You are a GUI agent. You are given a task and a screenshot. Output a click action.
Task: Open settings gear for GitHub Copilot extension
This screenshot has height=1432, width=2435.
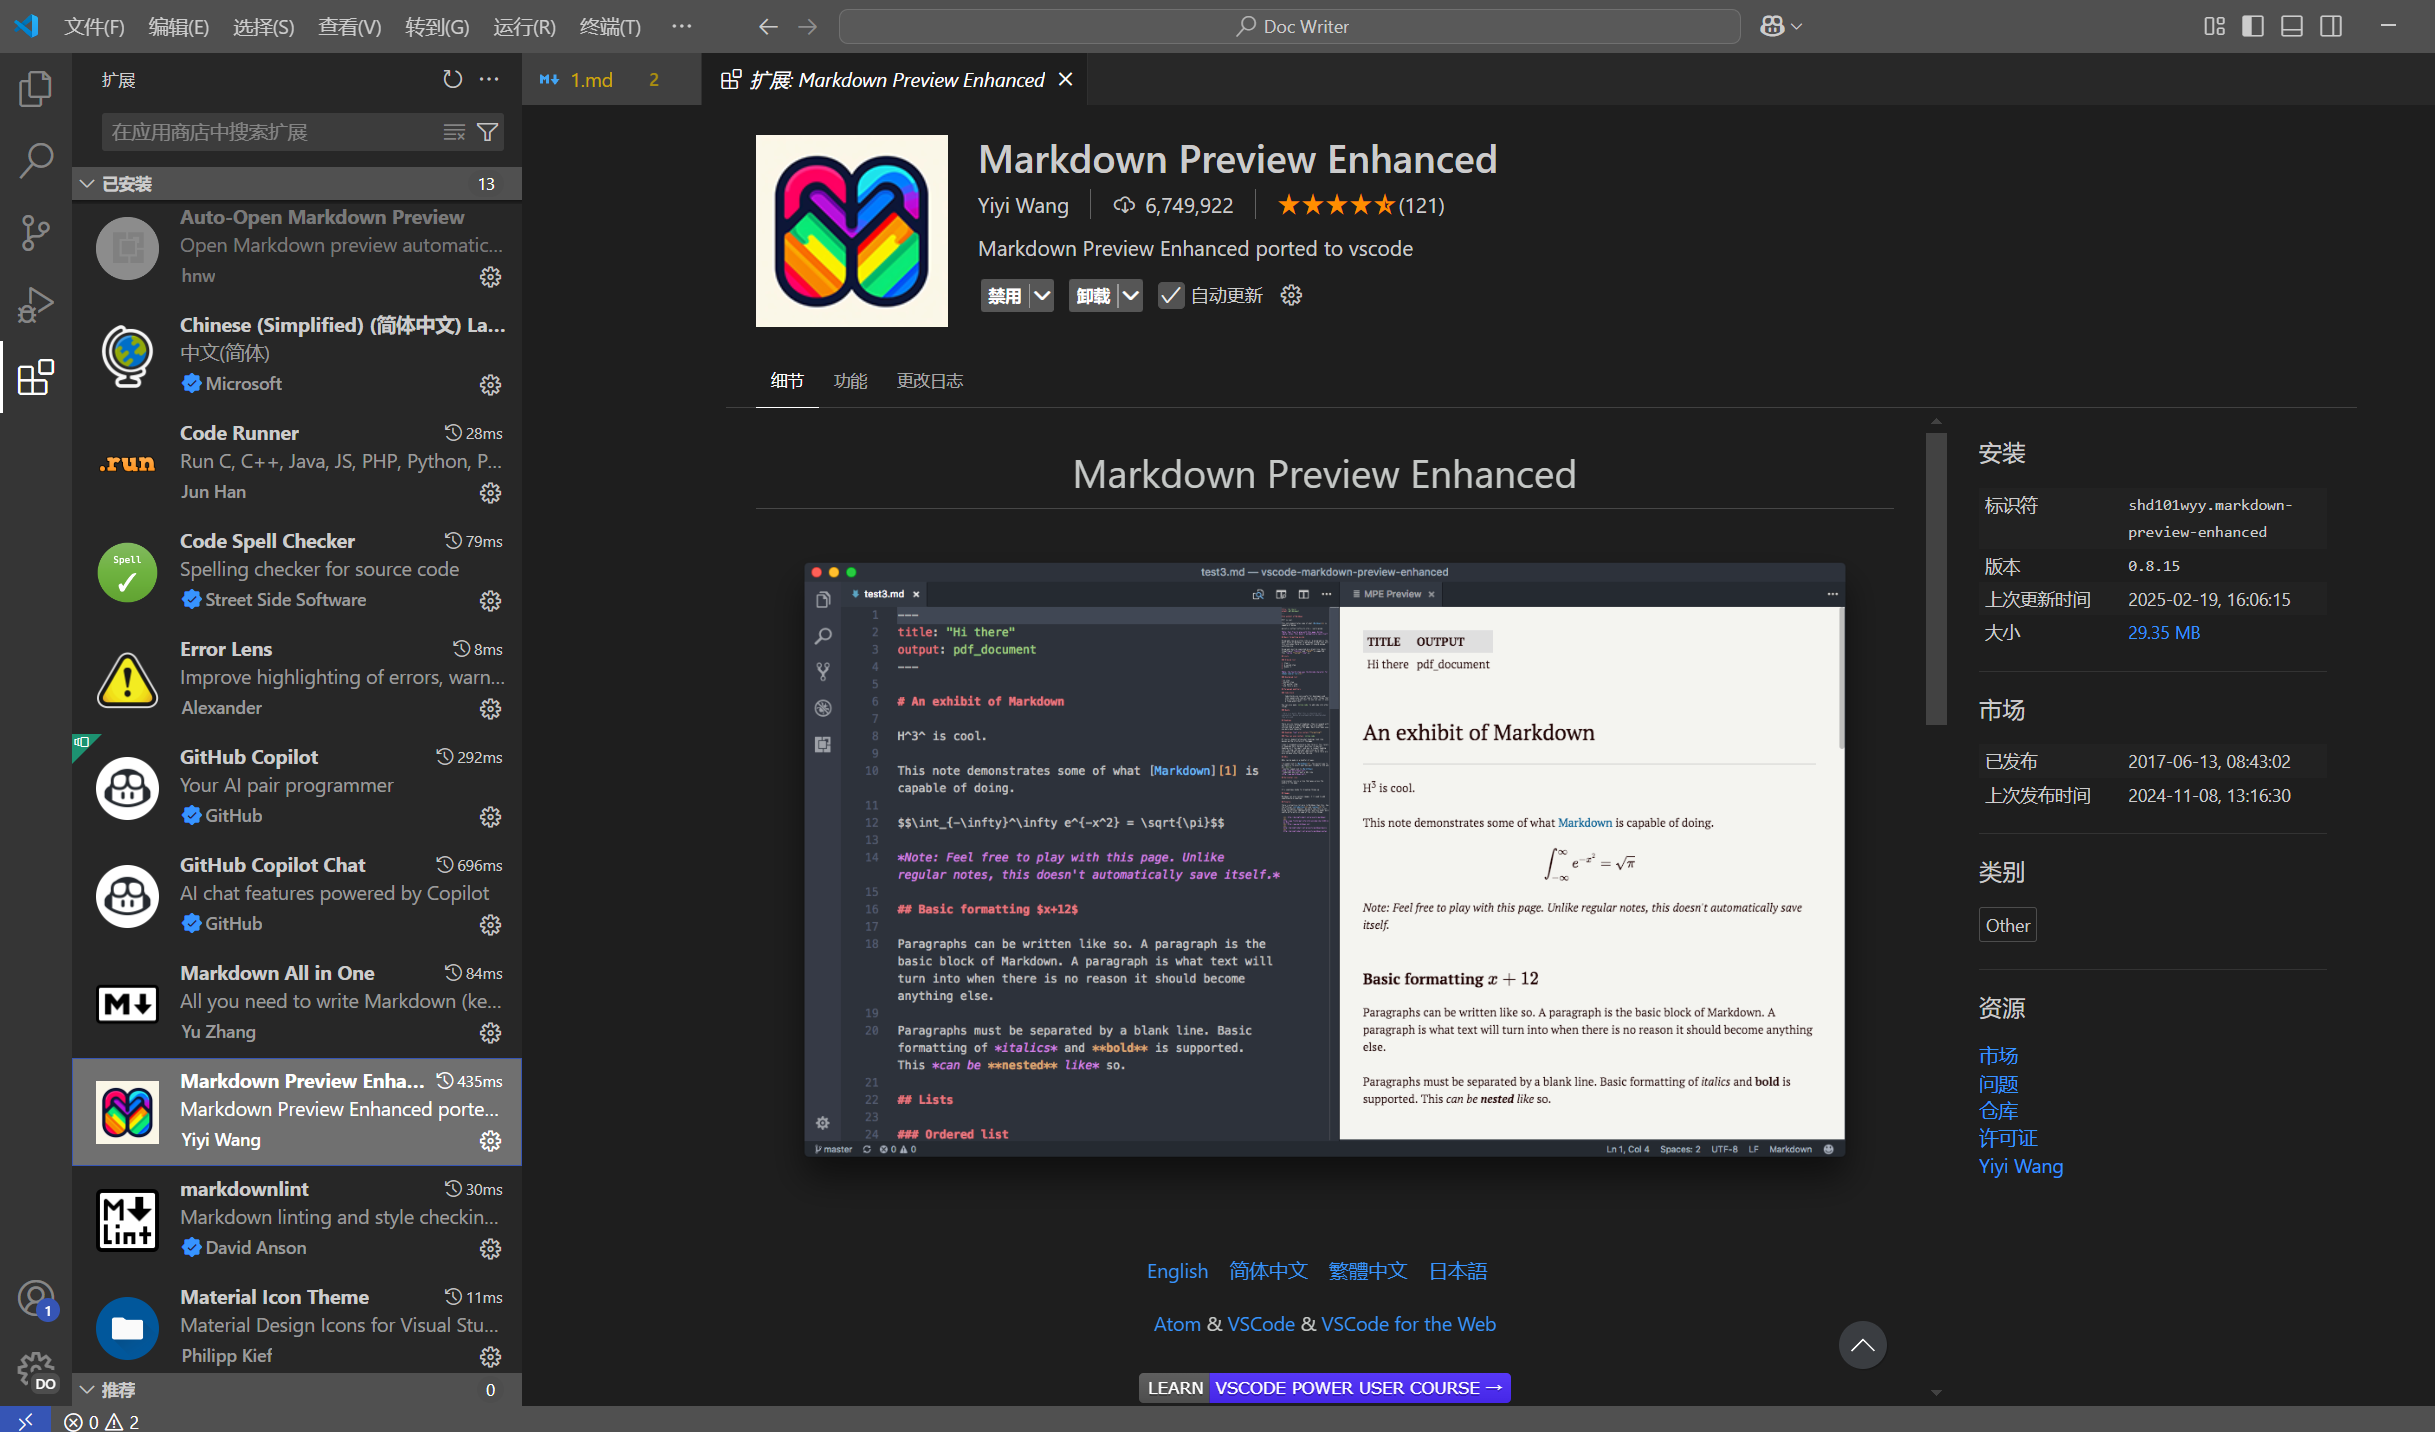[490, 817]
